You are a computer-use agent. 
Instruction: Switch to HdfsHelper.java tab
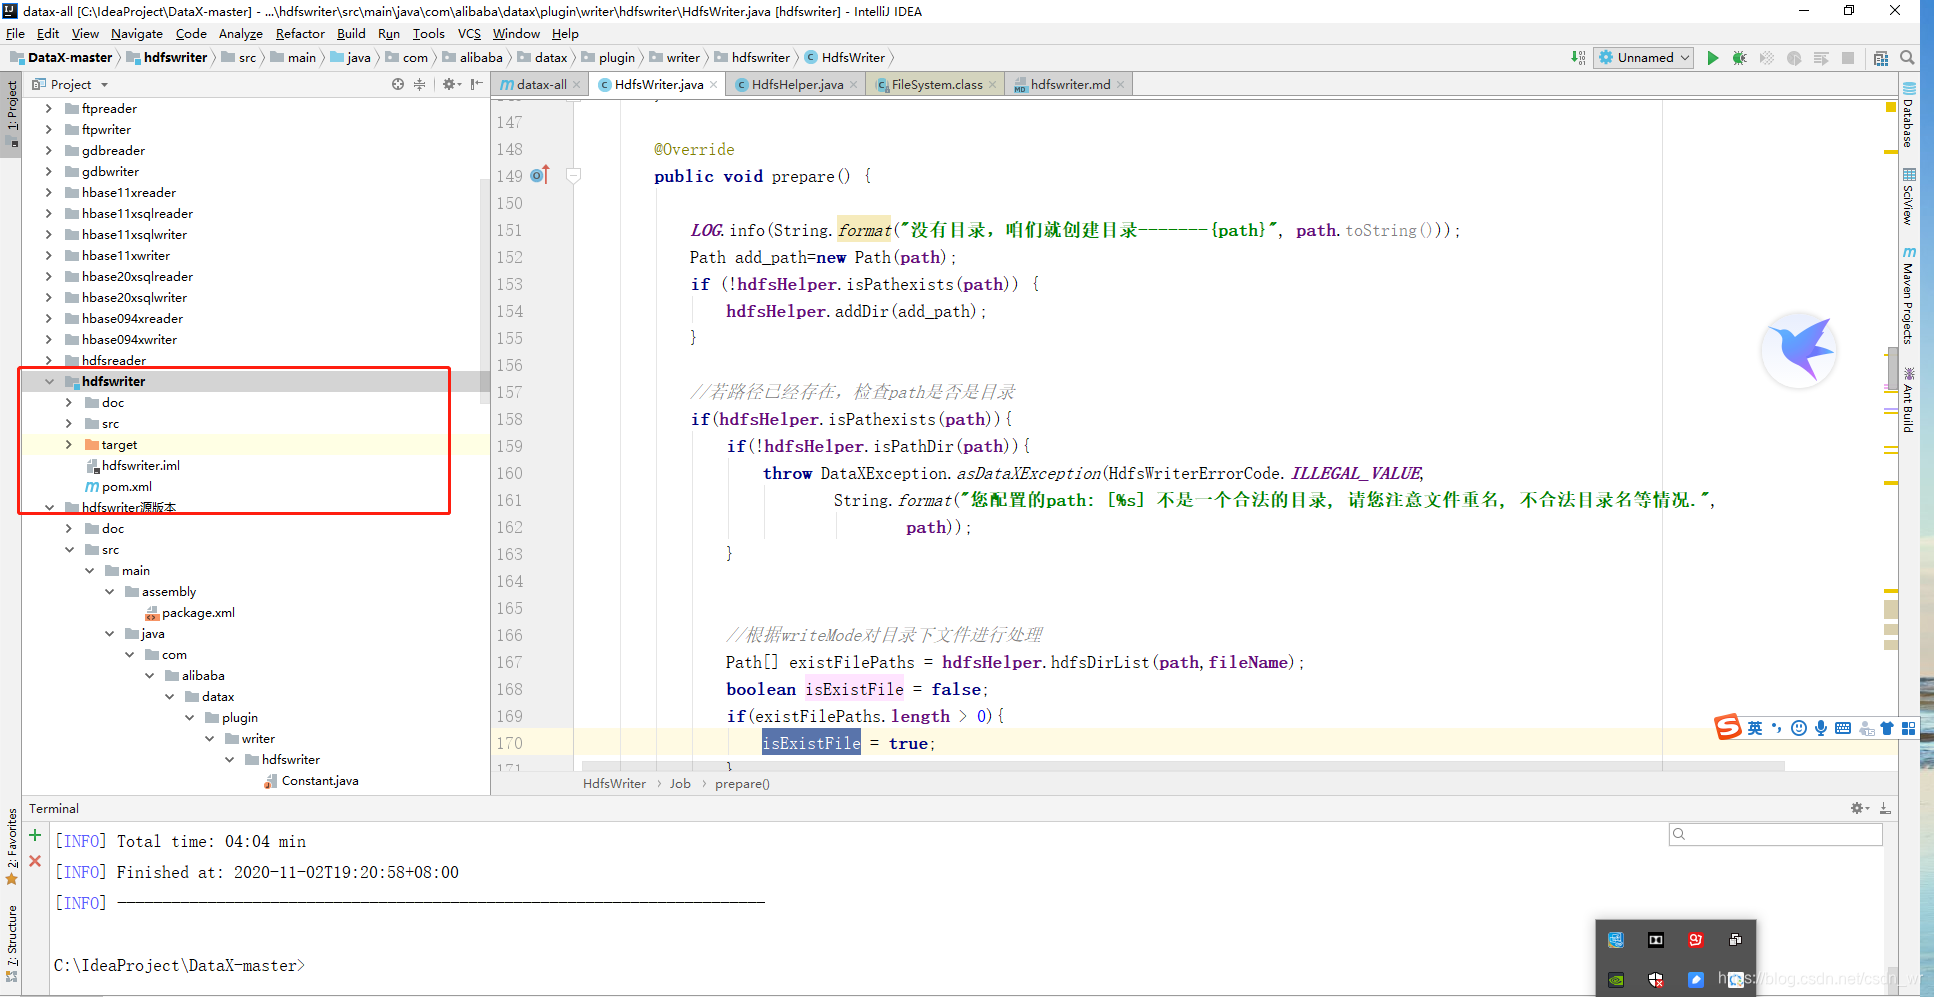[796, 84]
